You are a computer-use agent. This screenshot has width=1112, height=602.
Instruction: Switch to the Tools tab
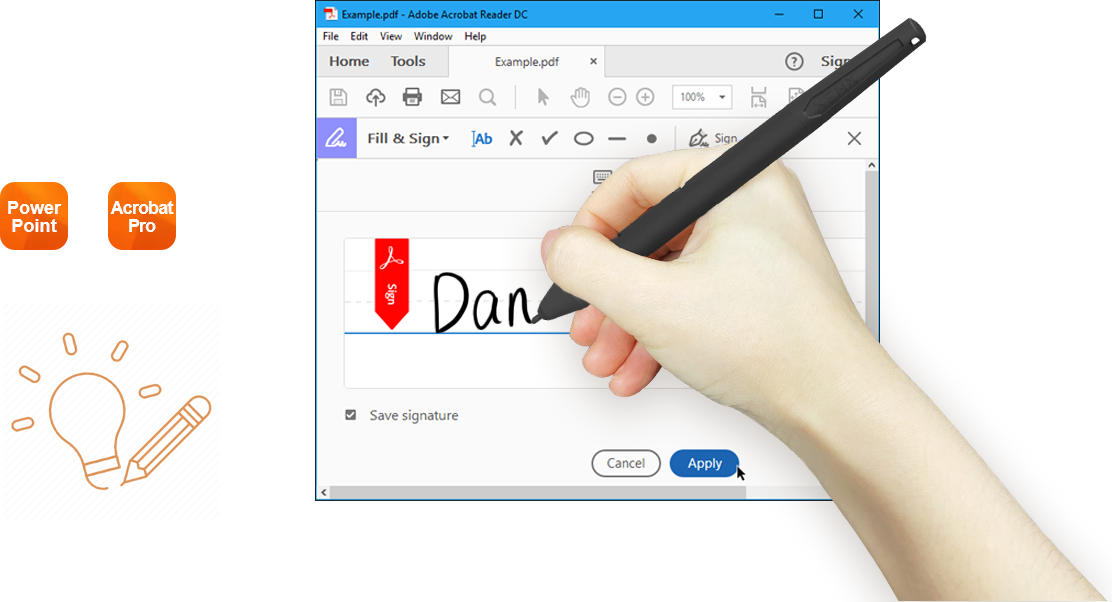pyautogui.click(x=408, y=61)
